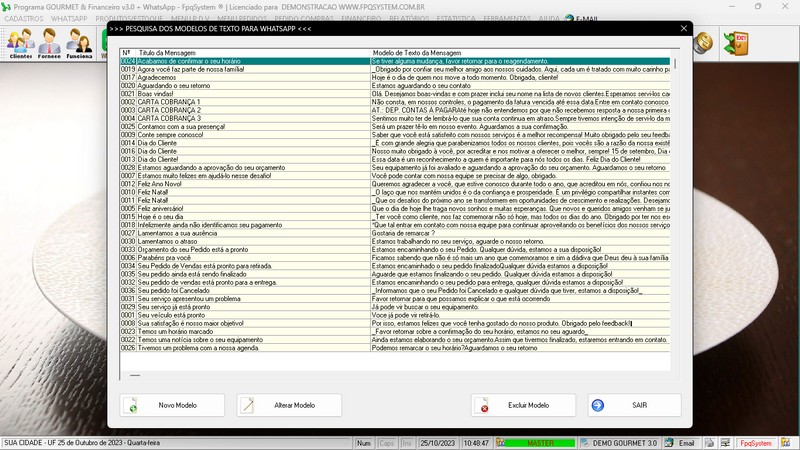Click the Novo Modelo button

click(172, 405)
